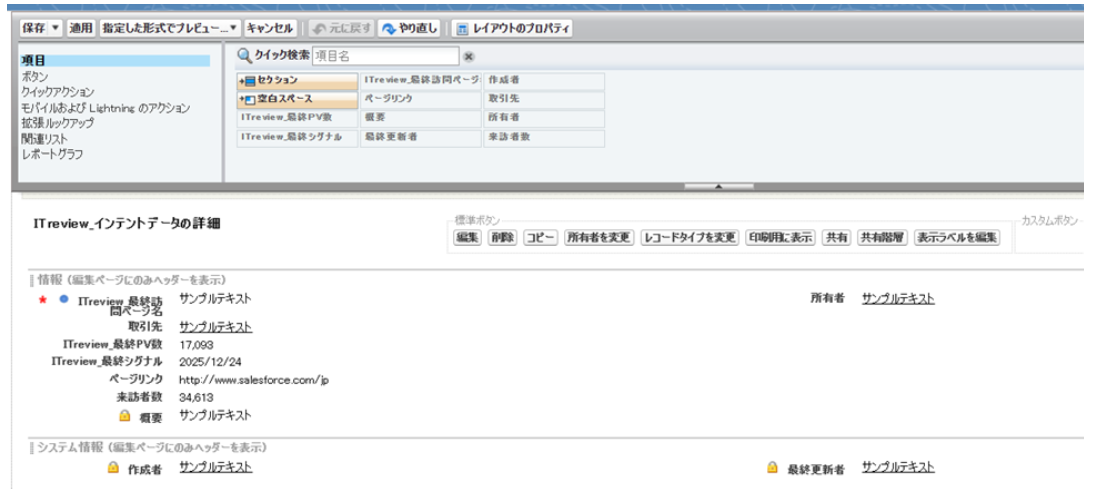Image resolution: width=1096 pixels, height=499 pixels.
Task: Click the 所有者 サンプルテキスト link
Action: tap(898, 298)
